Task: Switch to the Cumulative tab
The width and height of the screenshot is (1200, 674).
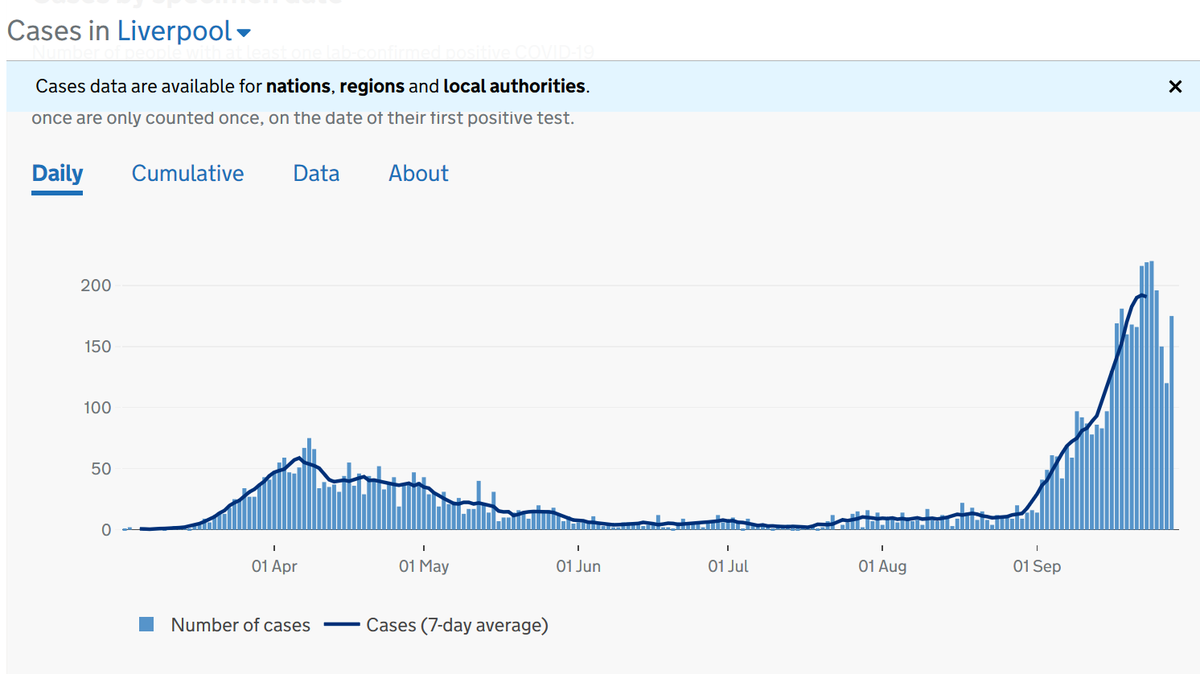Action: [188, 173]
